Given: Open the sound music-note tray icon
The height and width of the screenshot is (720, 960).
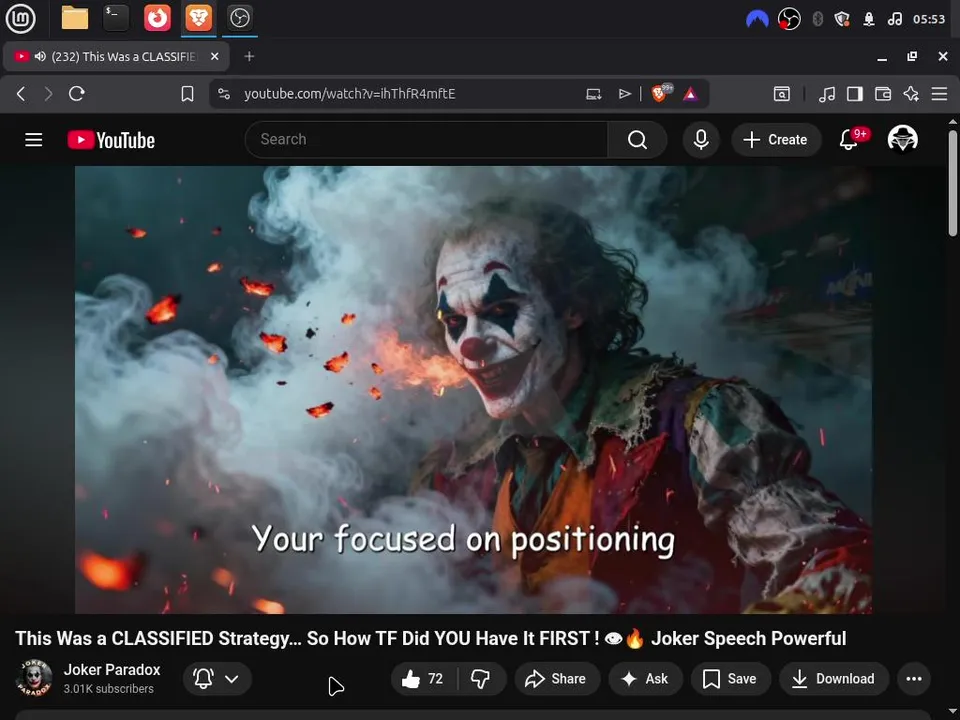Looking at the screenshot, I should point(894,20).
